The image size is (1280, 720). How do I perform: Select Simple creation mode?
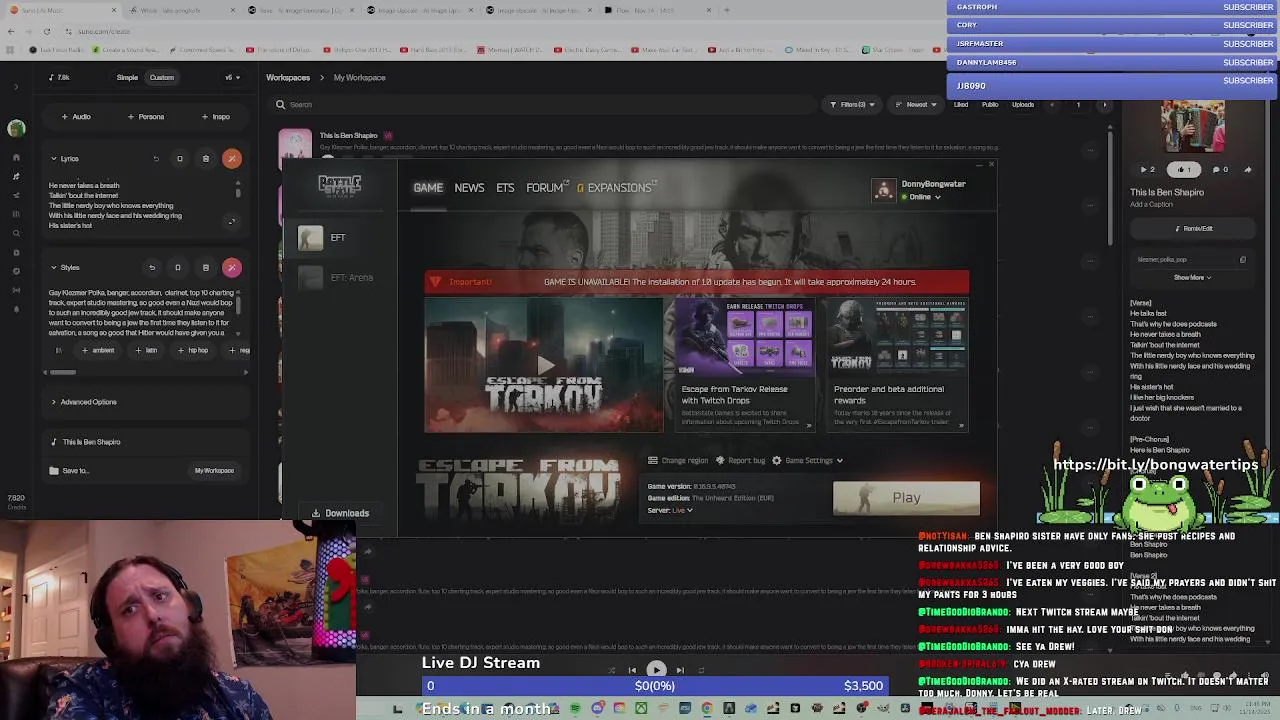pyautogui.click(x=127, y=78)
